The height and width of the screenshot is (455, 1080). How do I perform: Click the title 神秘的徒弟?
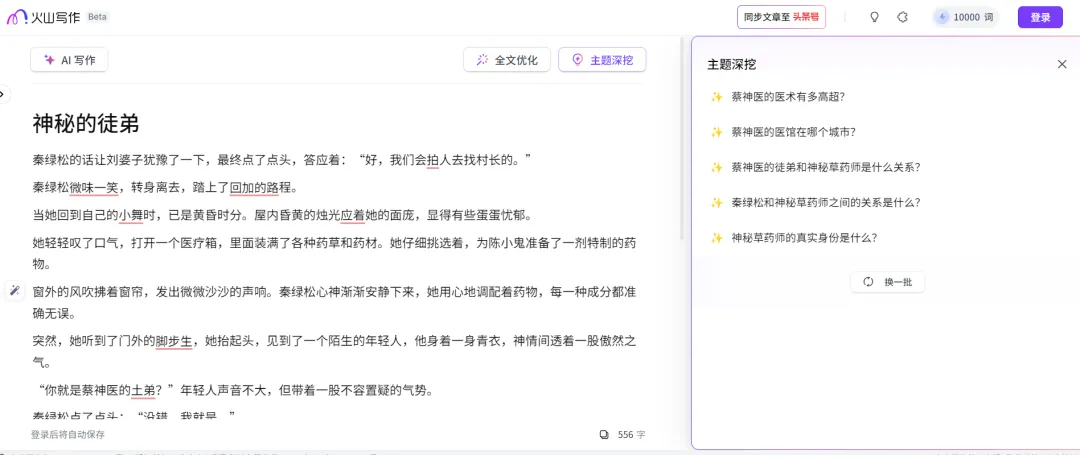click(86, 124)
